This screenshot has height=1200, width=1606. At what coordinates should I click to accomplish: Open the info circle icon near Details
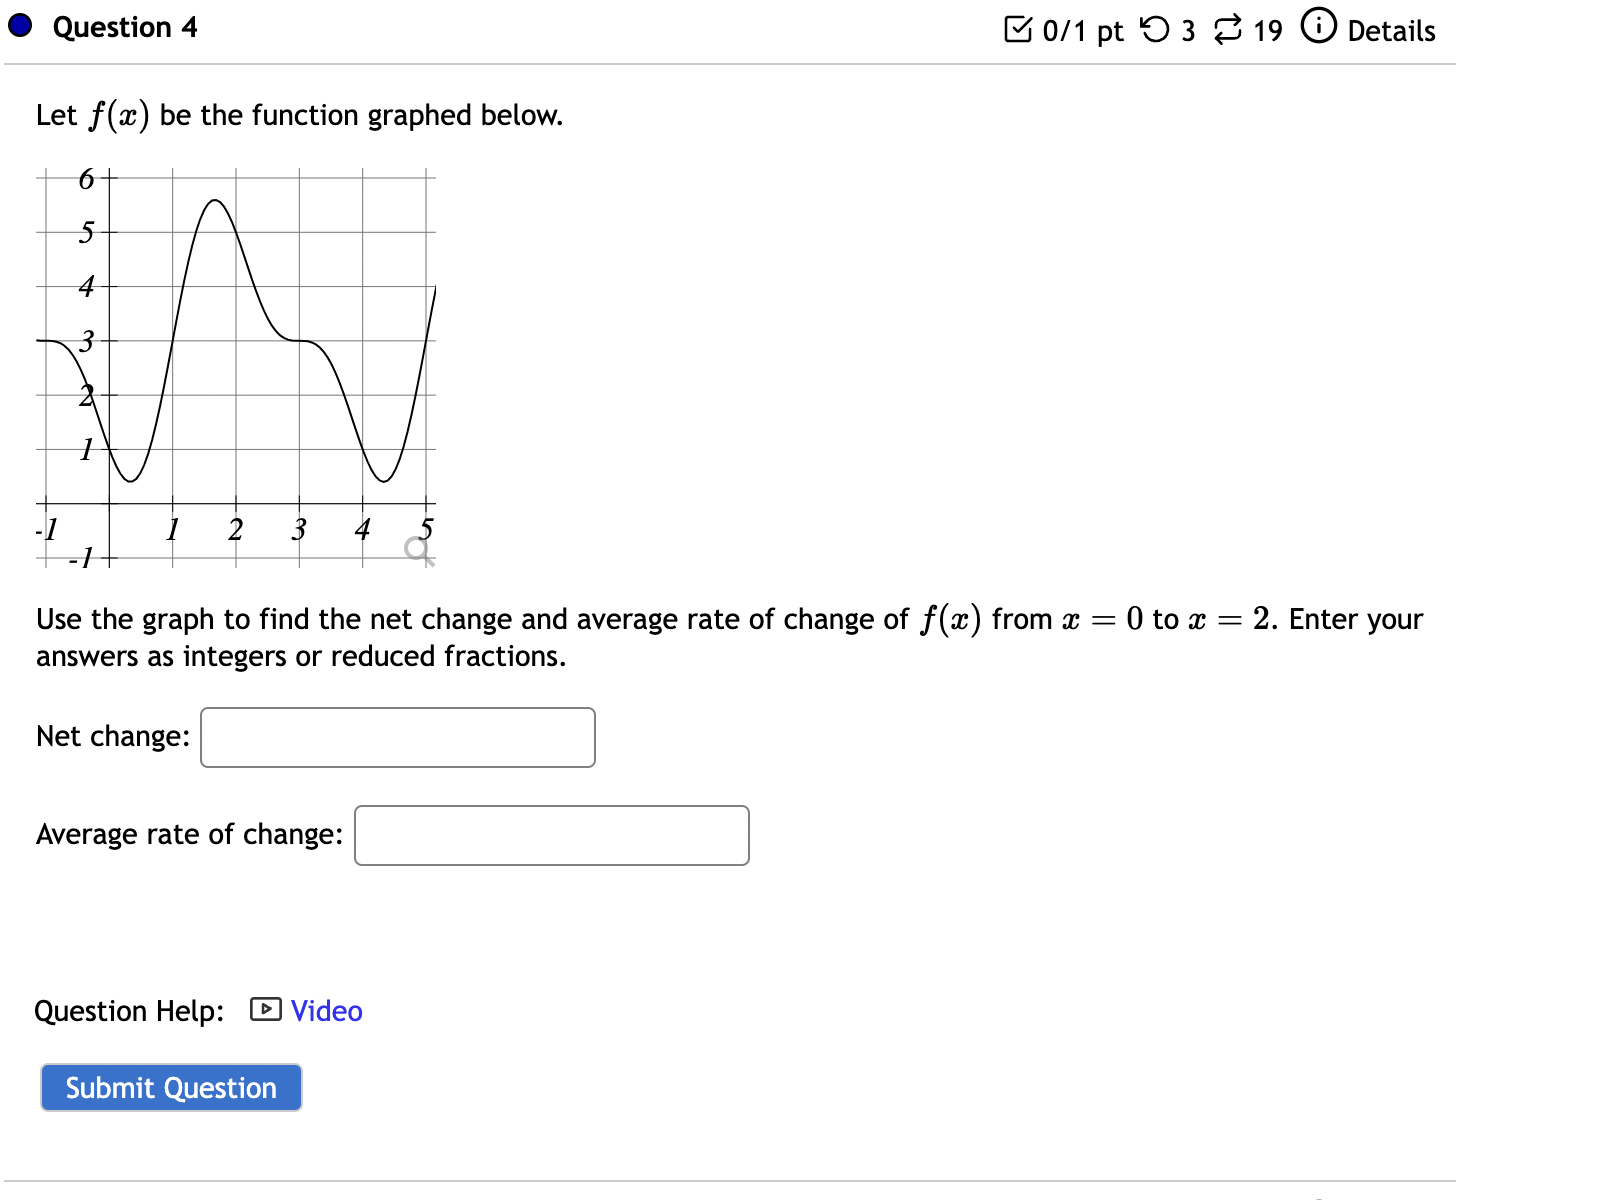pyautogui.click(x=1319, y=29)
